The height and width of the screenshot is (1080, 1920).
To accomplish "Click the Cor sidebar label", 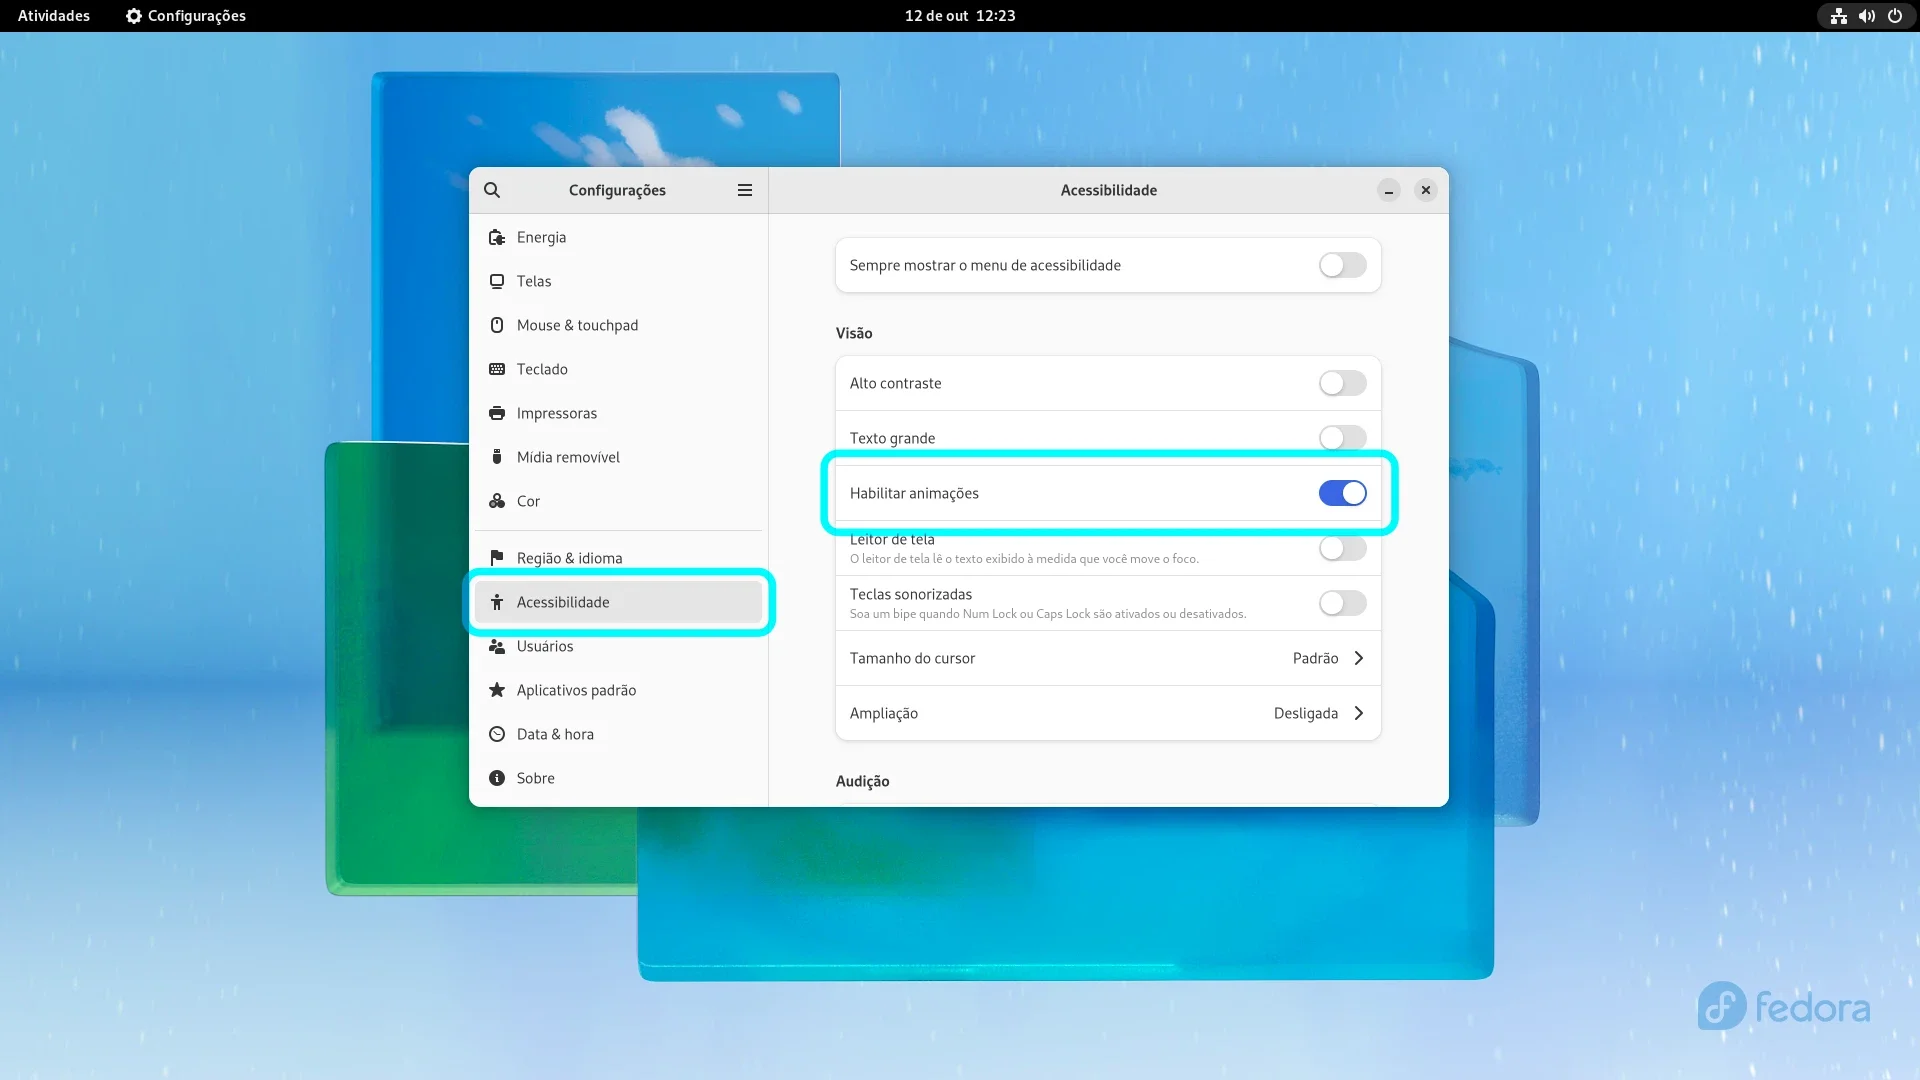I will (528, 501).
